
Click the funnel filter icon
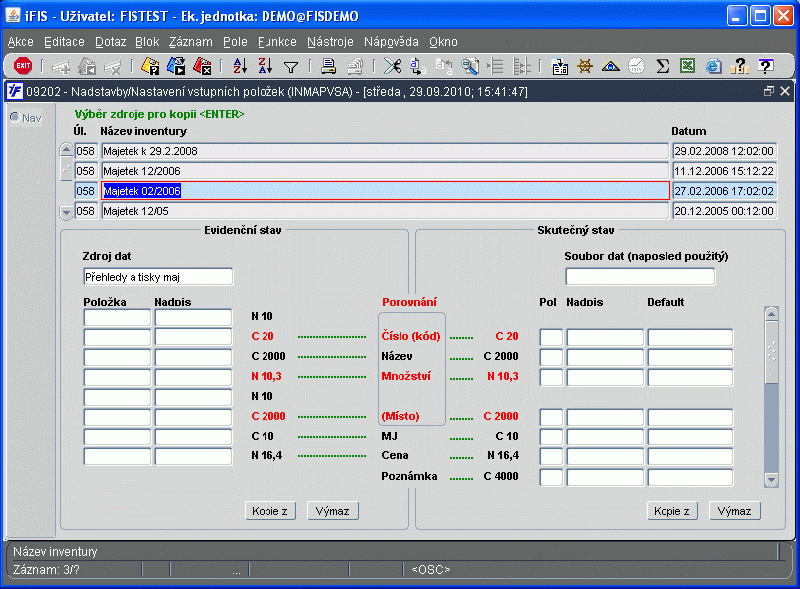pos(291,67)
